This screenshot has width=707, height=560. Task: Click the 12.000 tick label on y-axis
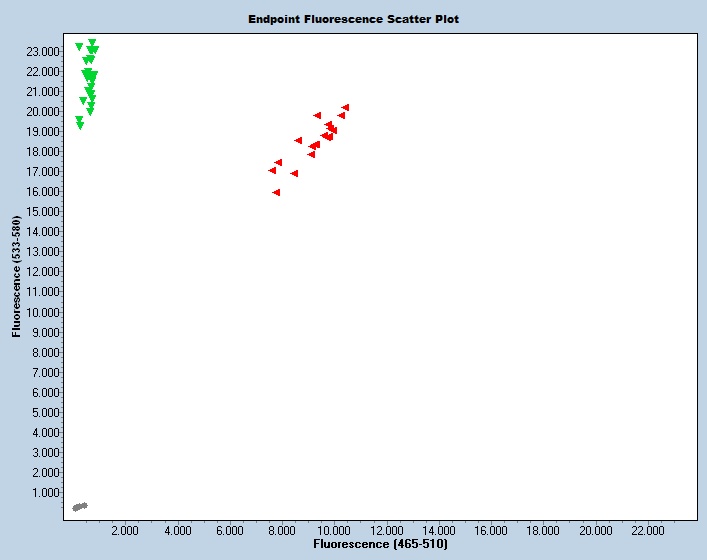[43, 272]
